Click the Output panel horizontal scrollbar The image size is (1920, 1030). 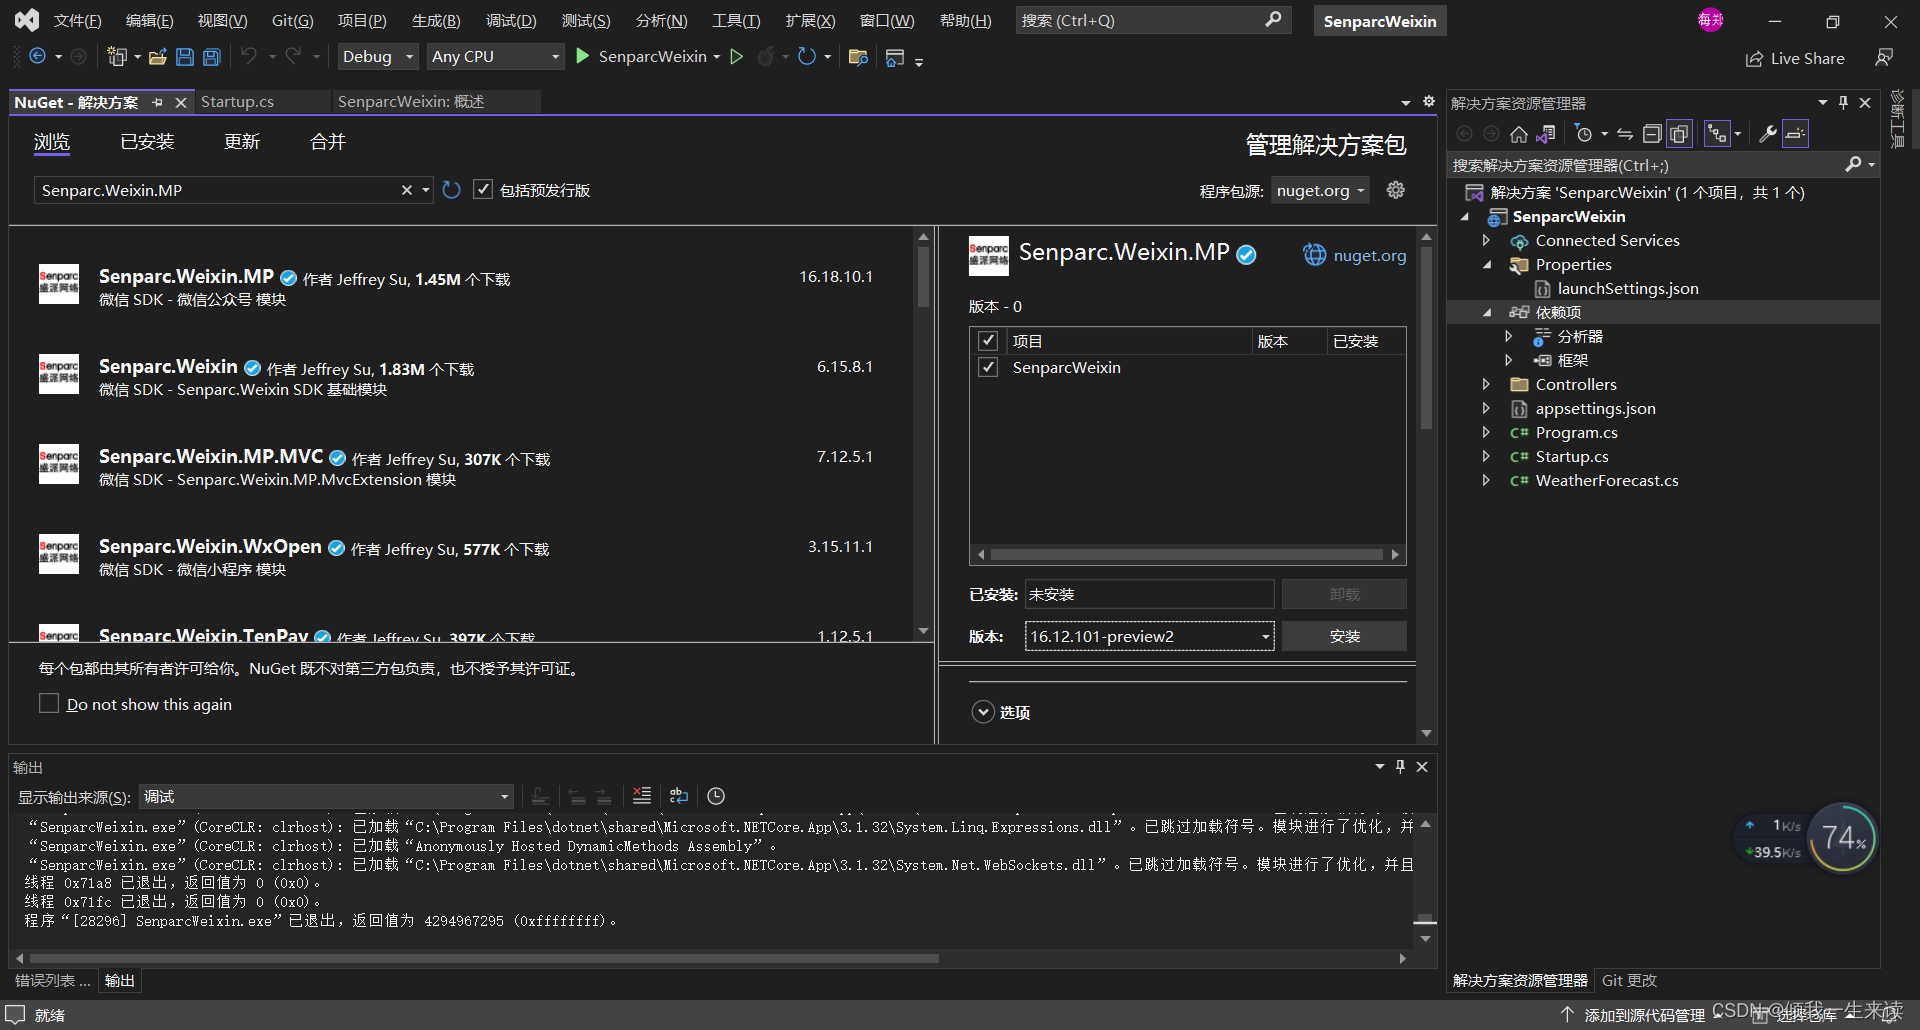click(484, 958)
